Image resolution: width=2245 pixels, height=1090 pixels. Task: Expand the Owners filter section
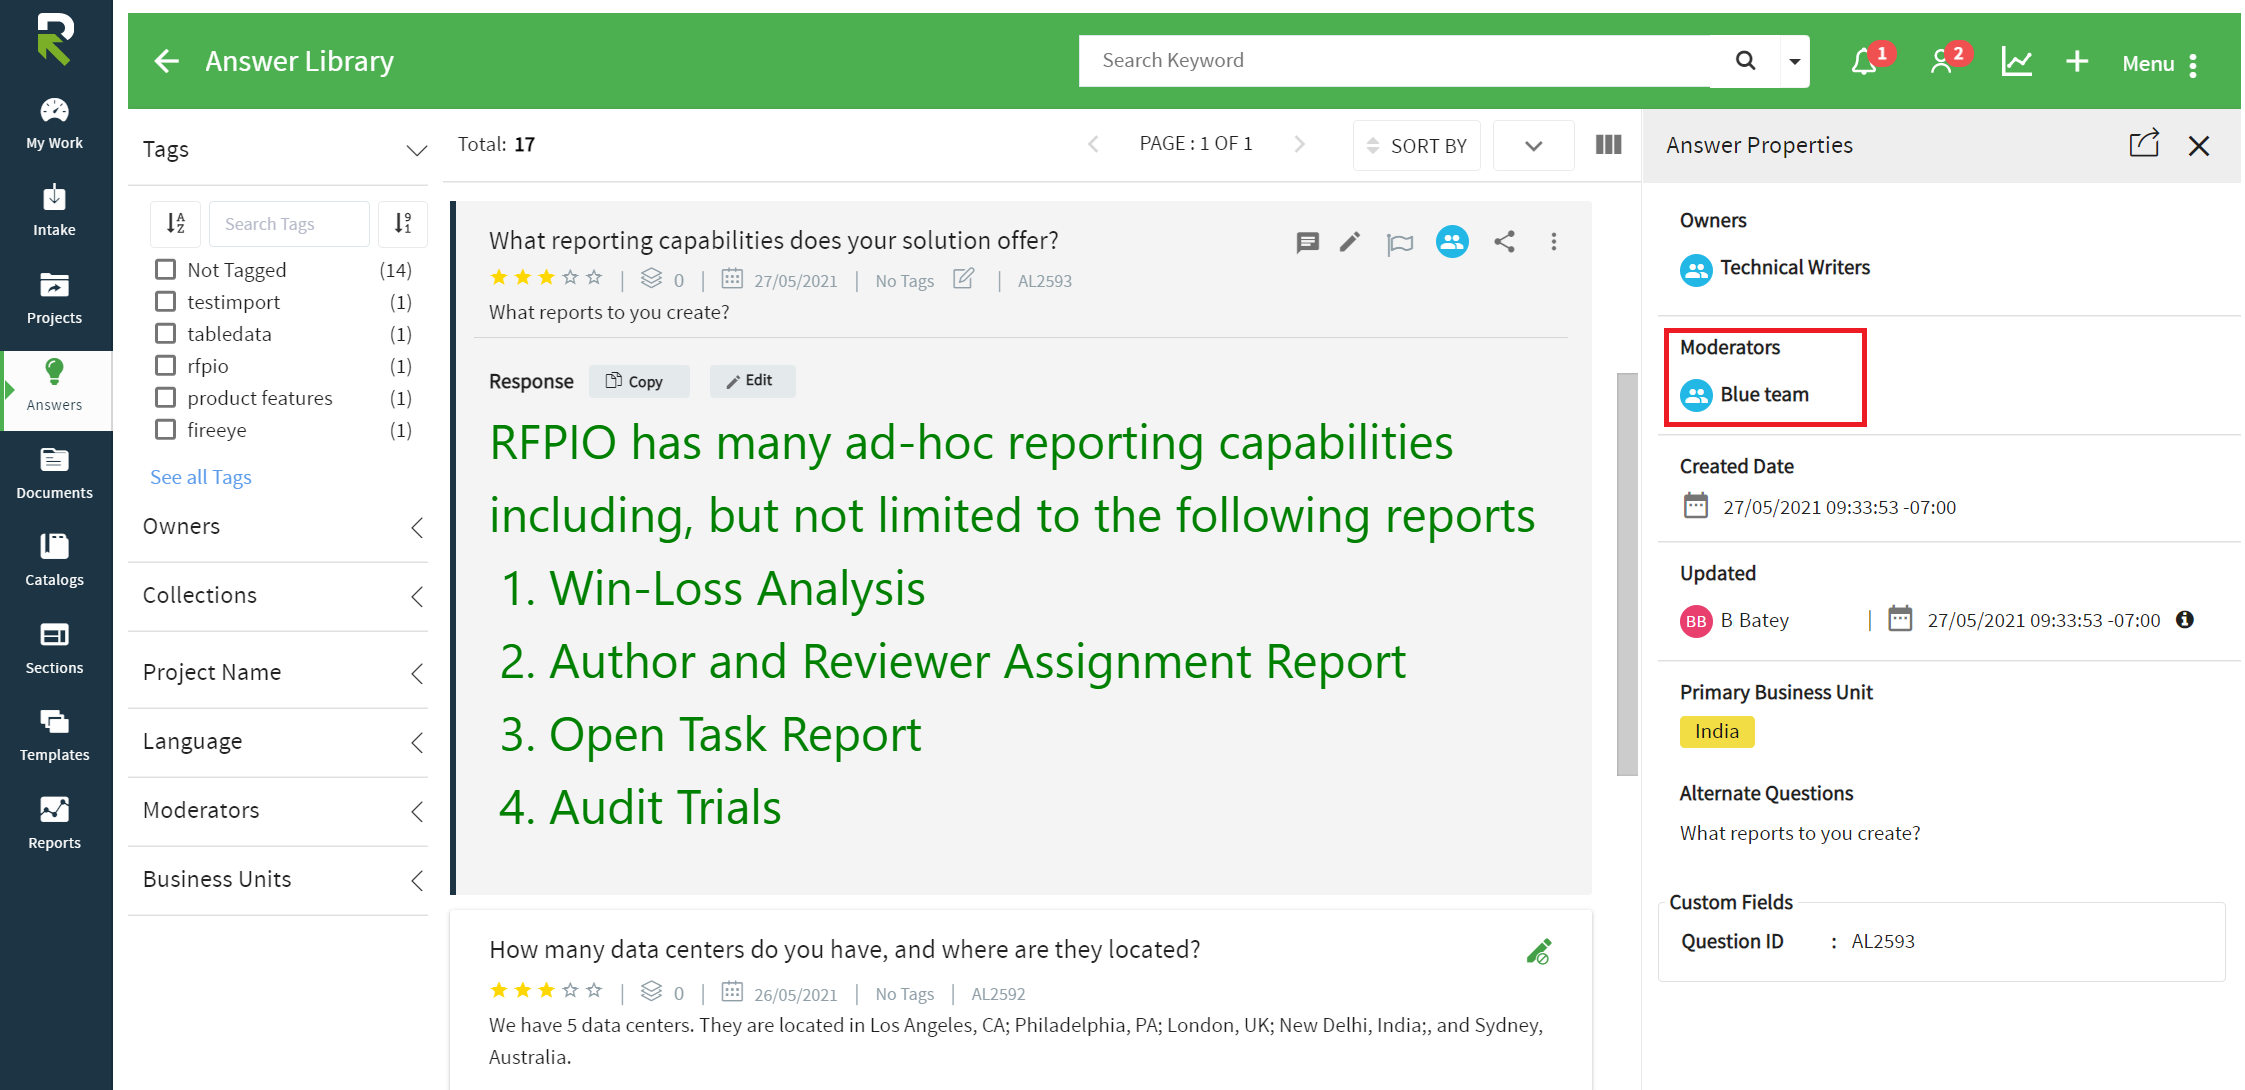[417, 527]
